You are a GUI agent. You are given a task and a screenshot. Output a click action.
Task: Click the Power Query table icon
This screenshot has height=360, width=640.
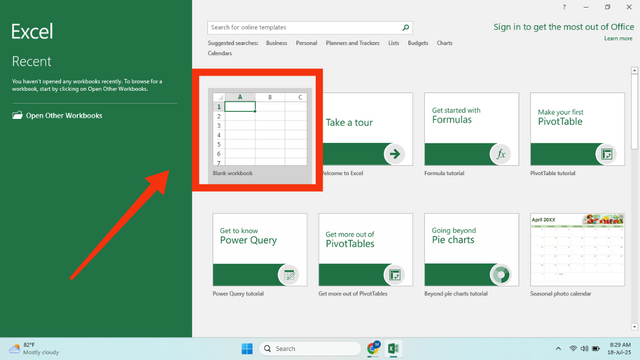pyautogui.click(x=289, y=275)
